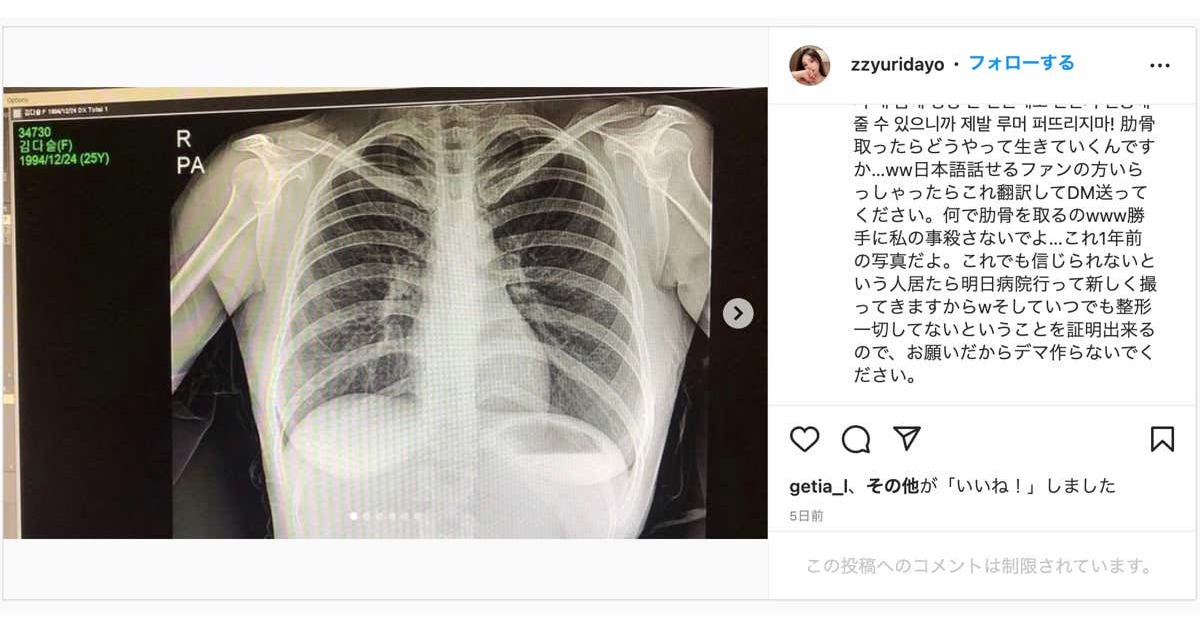Screen dimensions: 1200x628
Task: Save post with bookmark icon
Action: pos(1162,439)
